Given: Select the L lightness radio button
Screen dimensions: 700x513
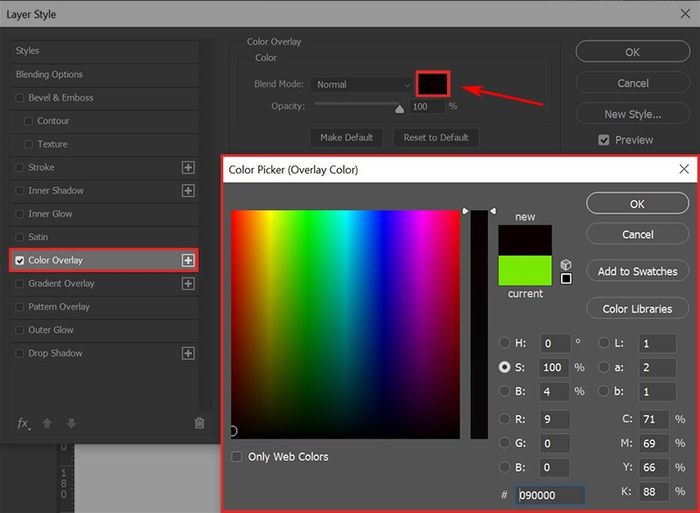Looking at the screenshot, I should [604, 343].
